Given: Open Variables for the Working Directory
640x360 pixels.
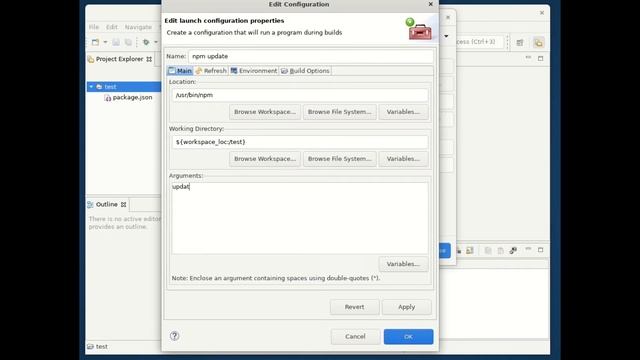Looking at the screenshot, I should pyautogui.click(x=403, y=159).
